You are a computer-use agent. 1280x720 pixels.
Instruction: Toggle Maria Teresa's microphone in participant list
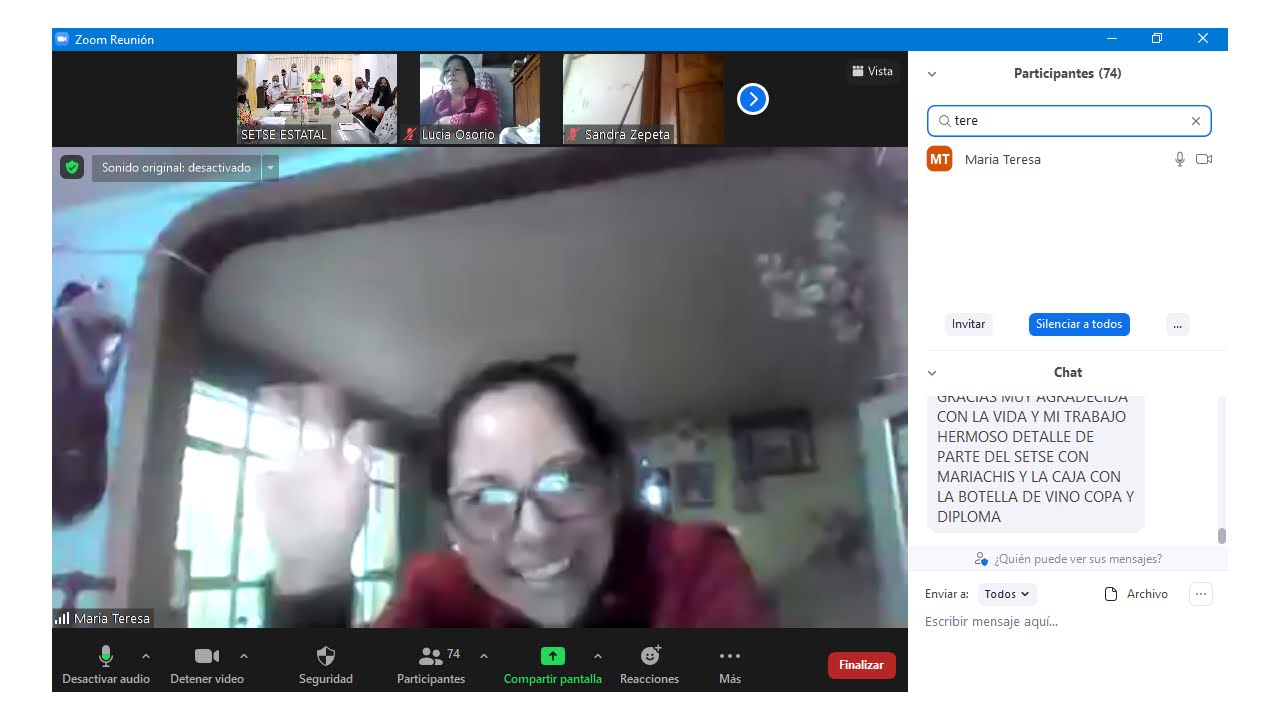tap(1180, 159)
